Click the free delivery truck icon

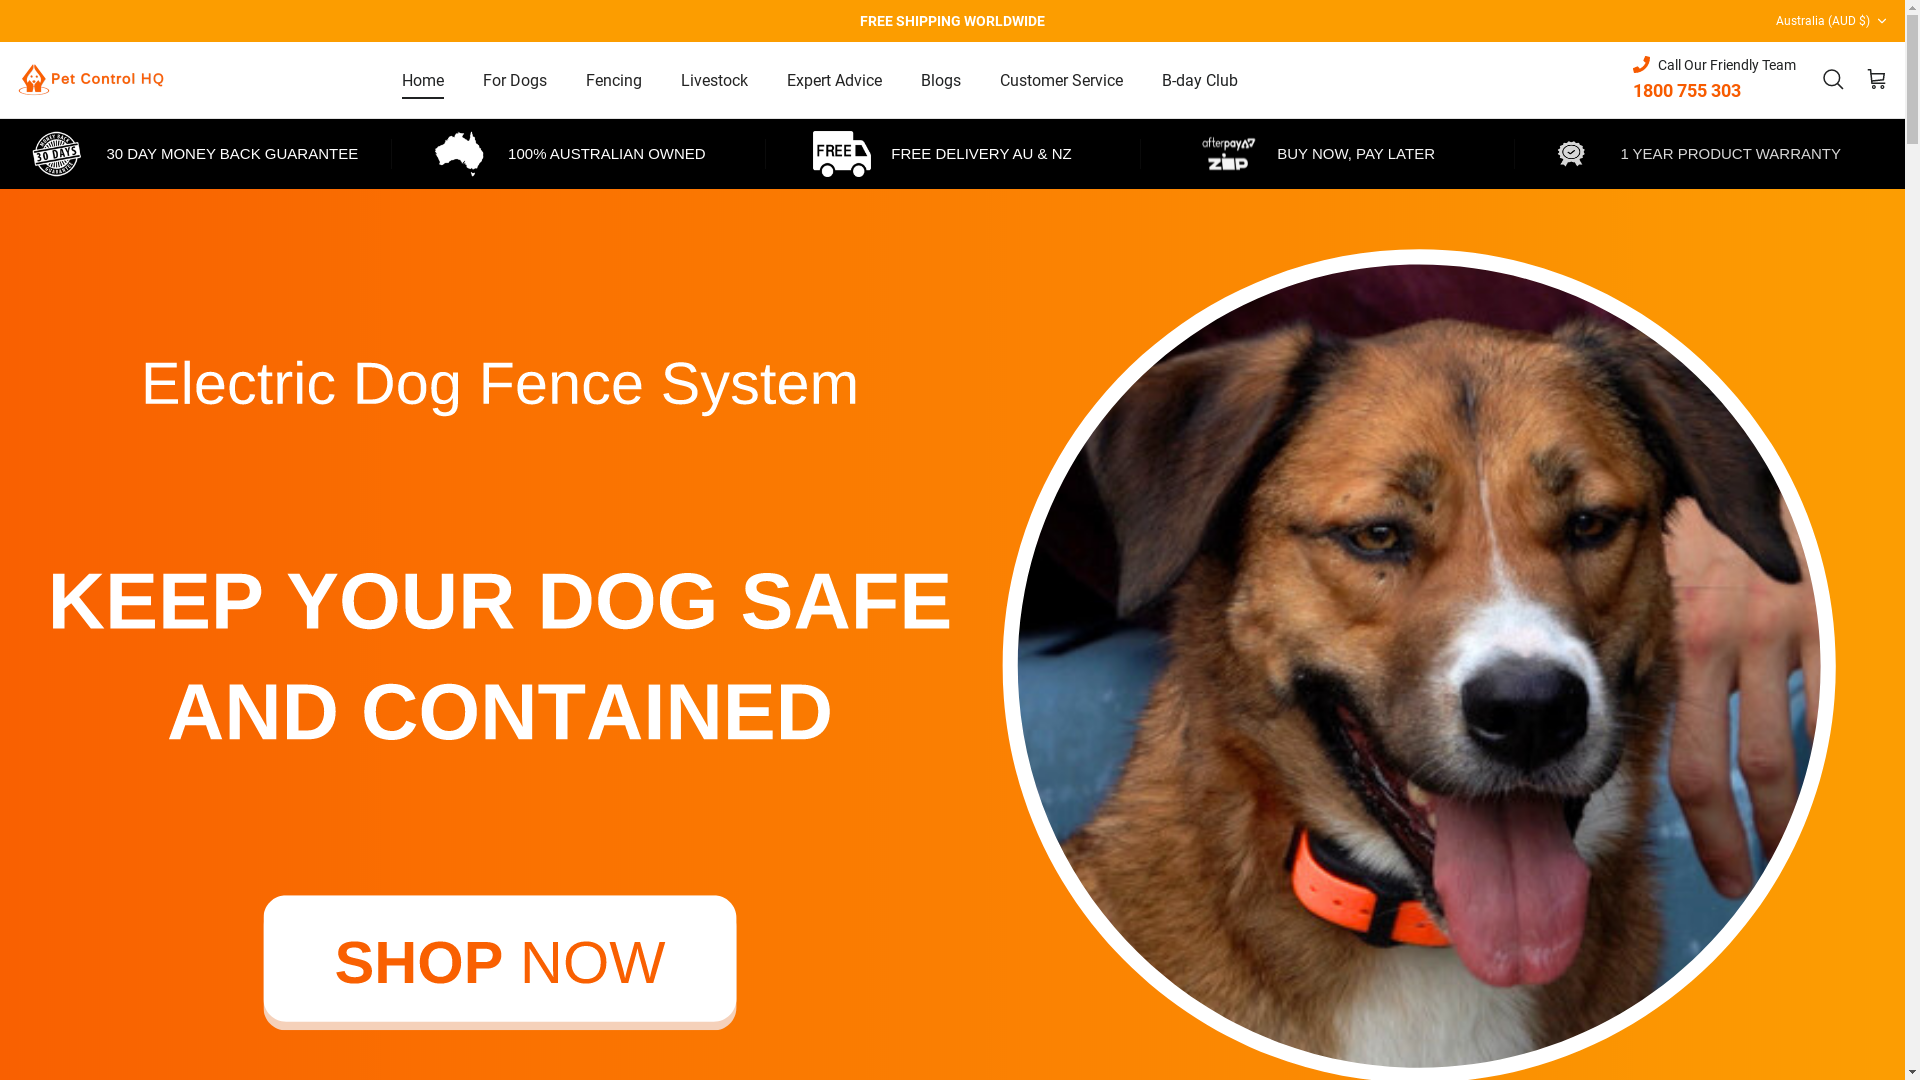point(841,154)
